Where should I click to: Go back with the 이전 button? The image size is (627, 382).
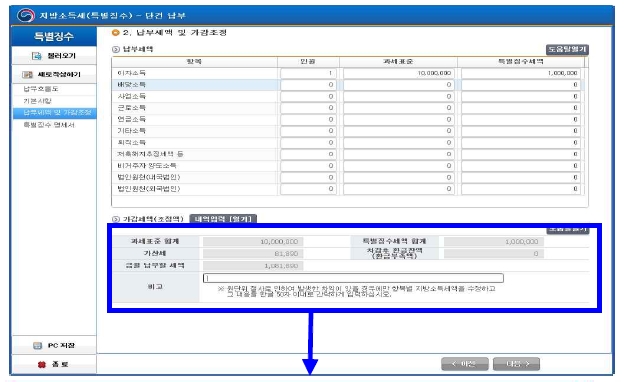[465, 364]
